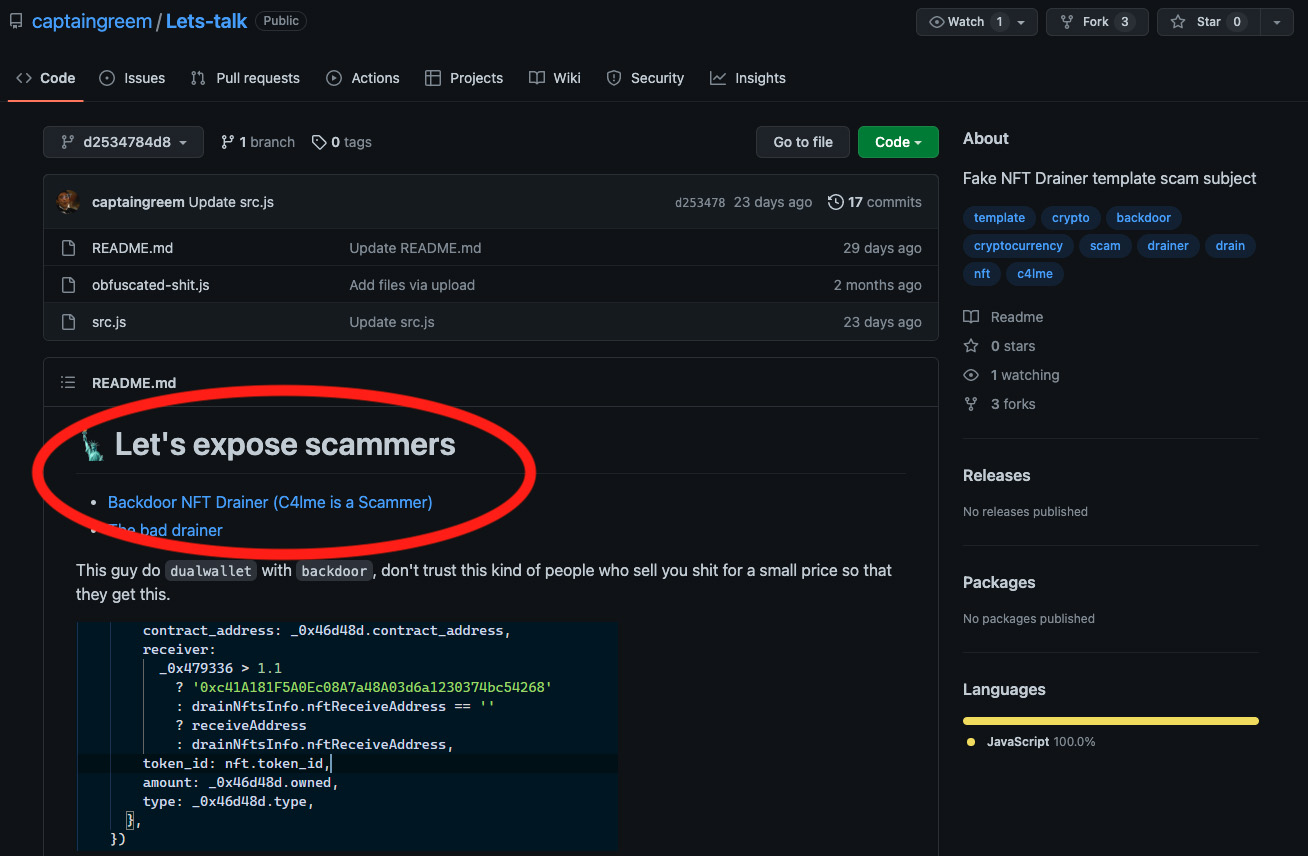
Task: Open the Actions tab
Action: pyautogui.click(x=363, y=78)
